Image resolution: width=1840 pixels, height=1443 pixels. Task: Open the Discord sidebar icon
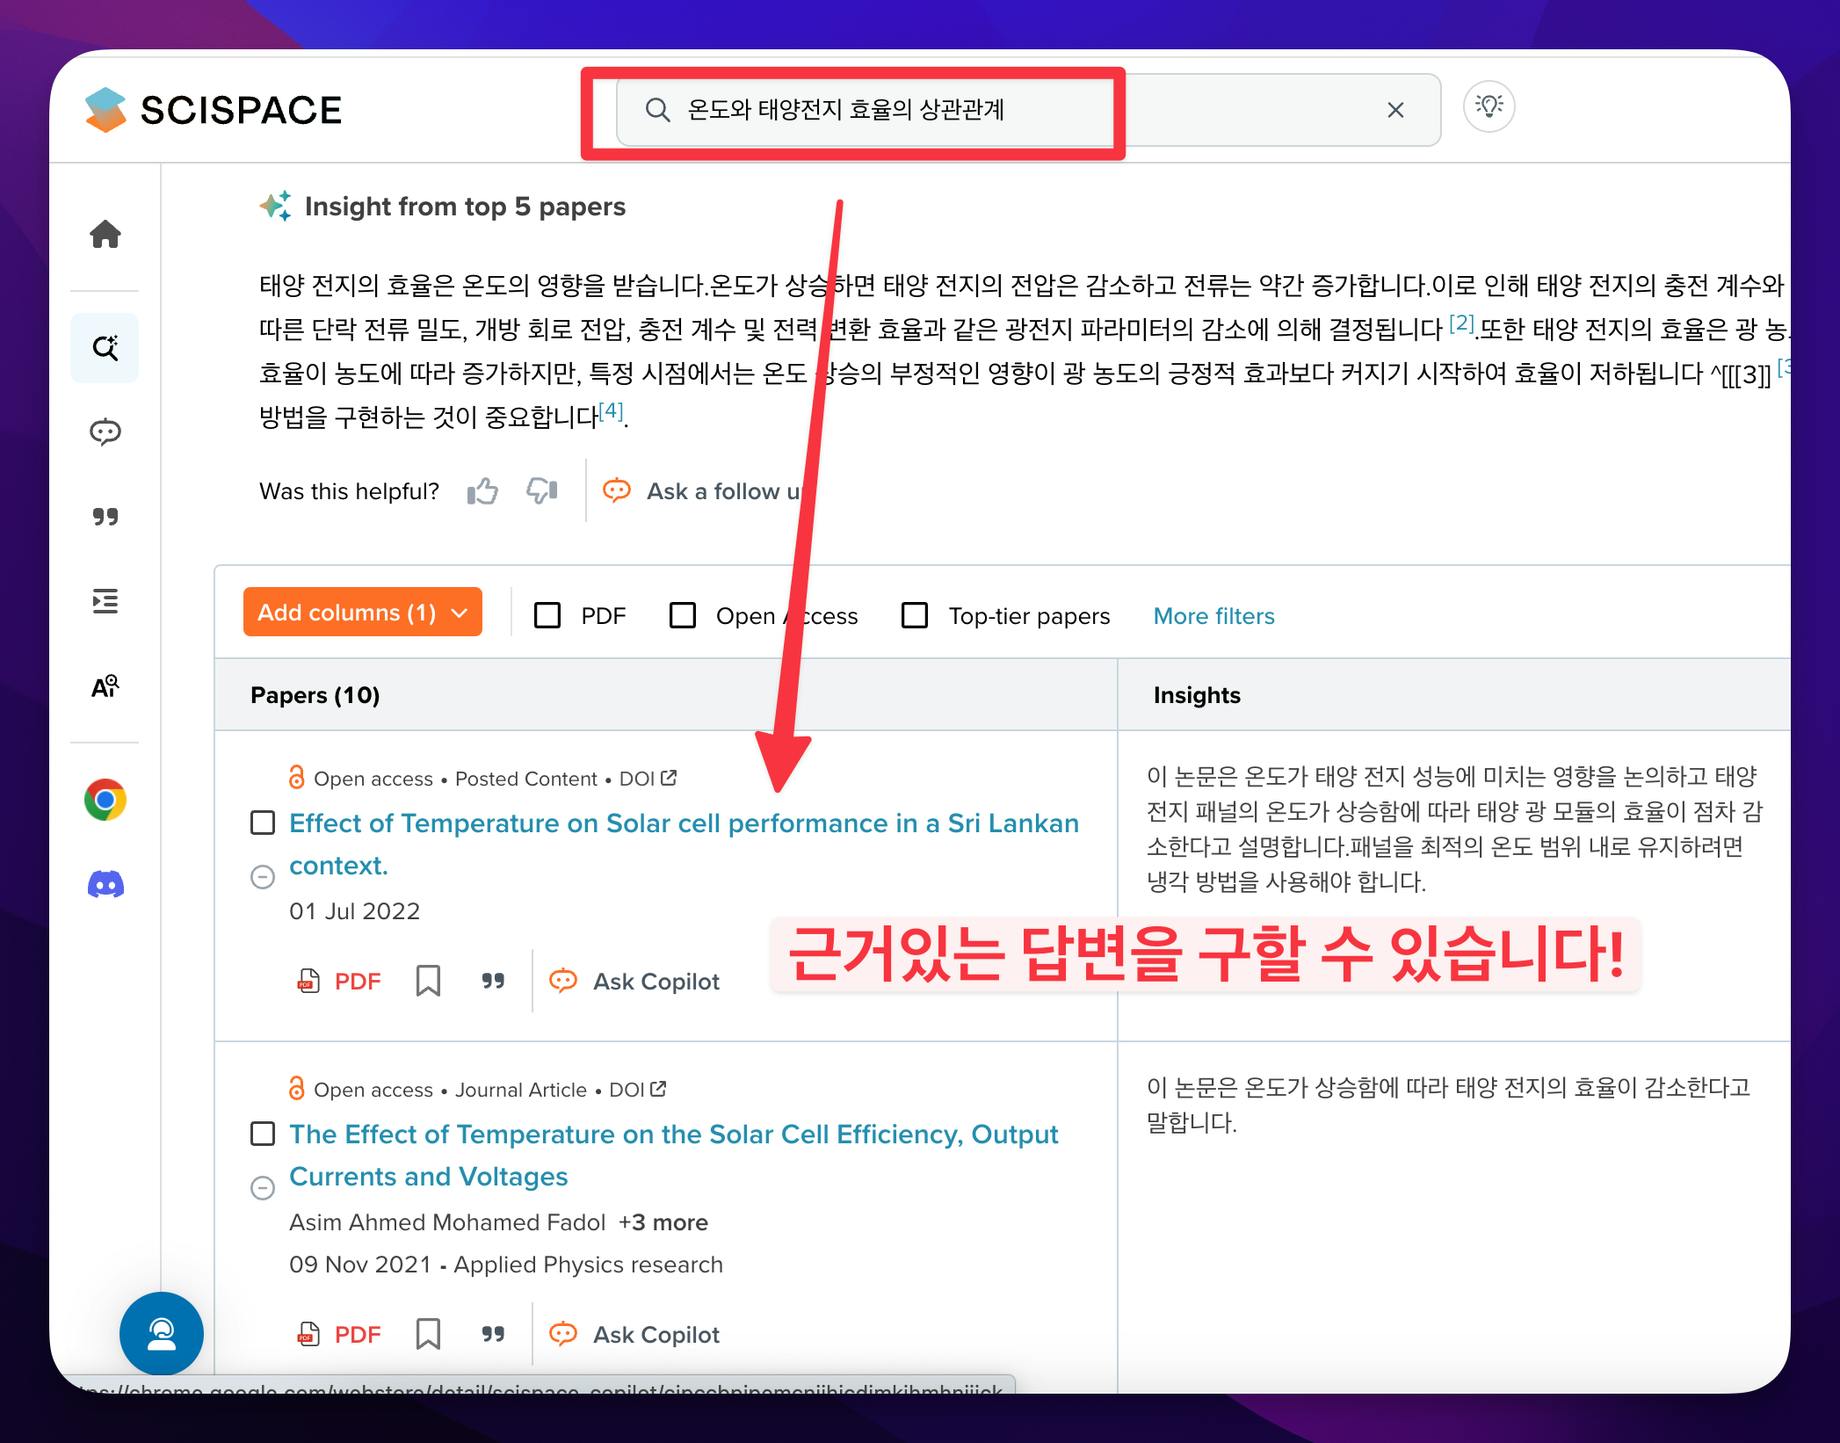105,885
